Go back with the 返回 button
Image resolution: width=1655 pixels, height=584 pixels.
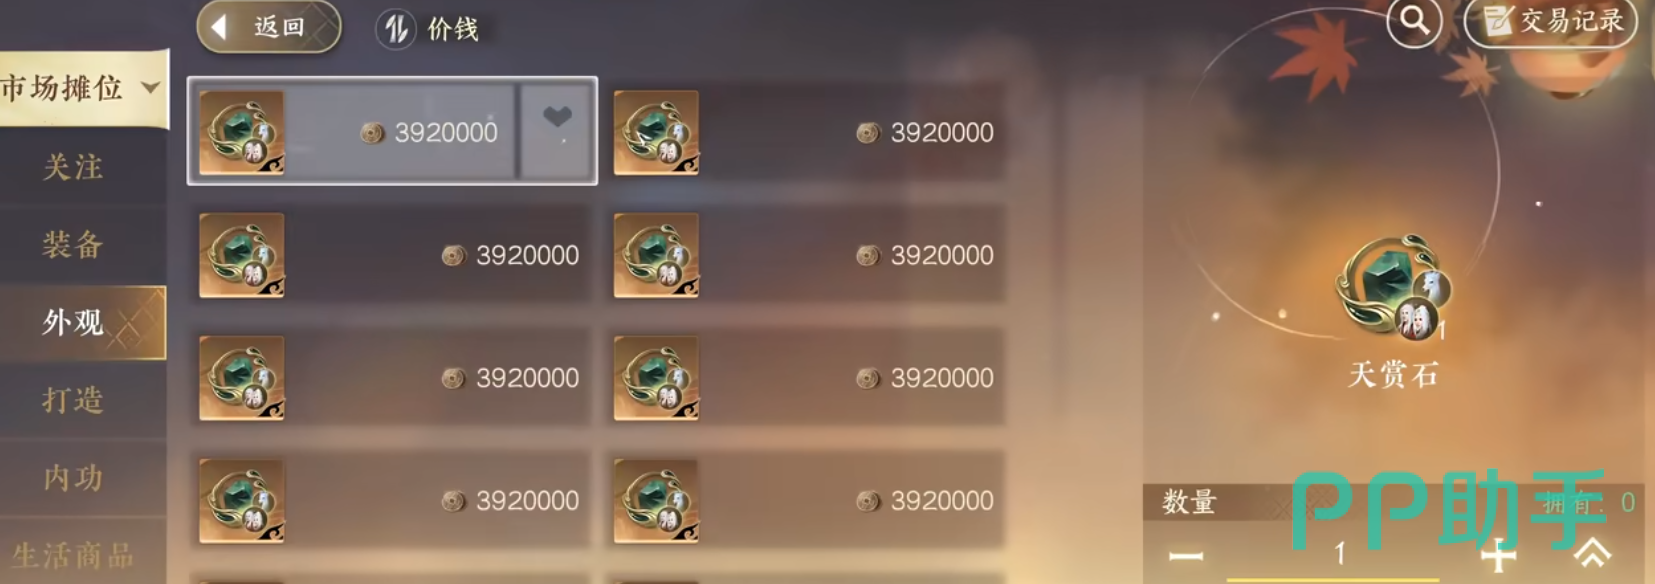coord(269,27)
